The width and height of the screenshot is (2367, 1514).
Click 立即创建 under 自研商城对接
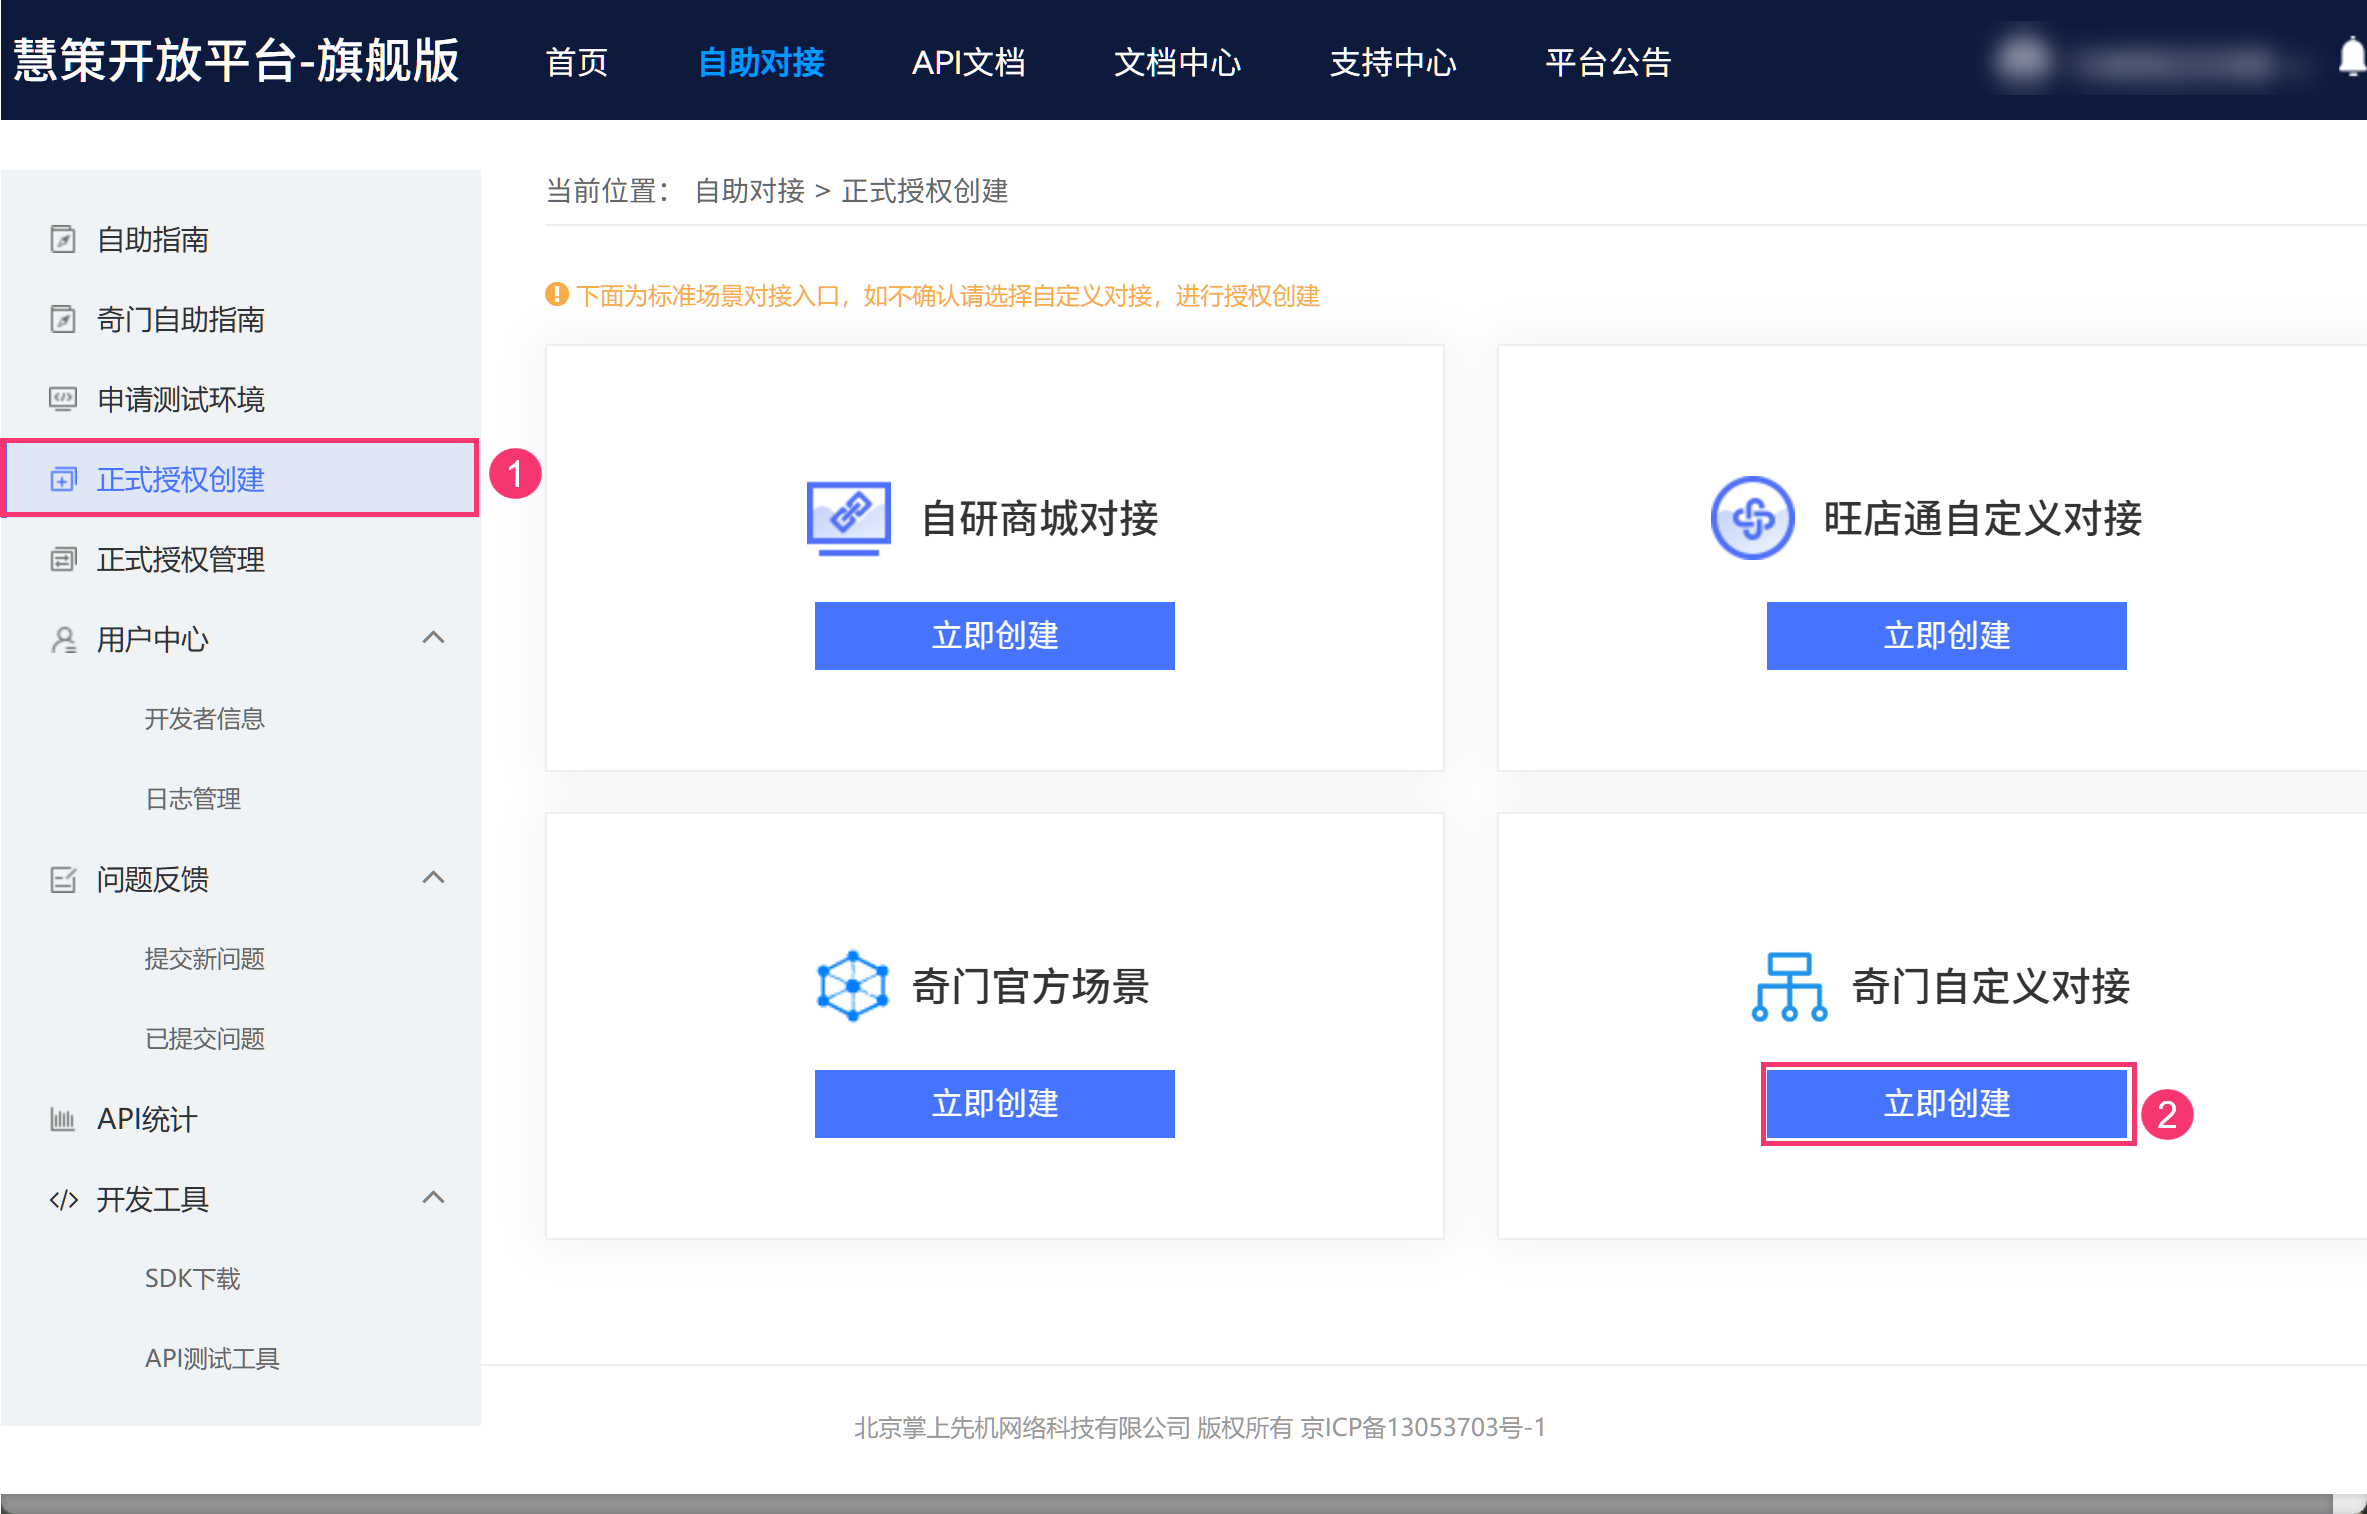994,636
